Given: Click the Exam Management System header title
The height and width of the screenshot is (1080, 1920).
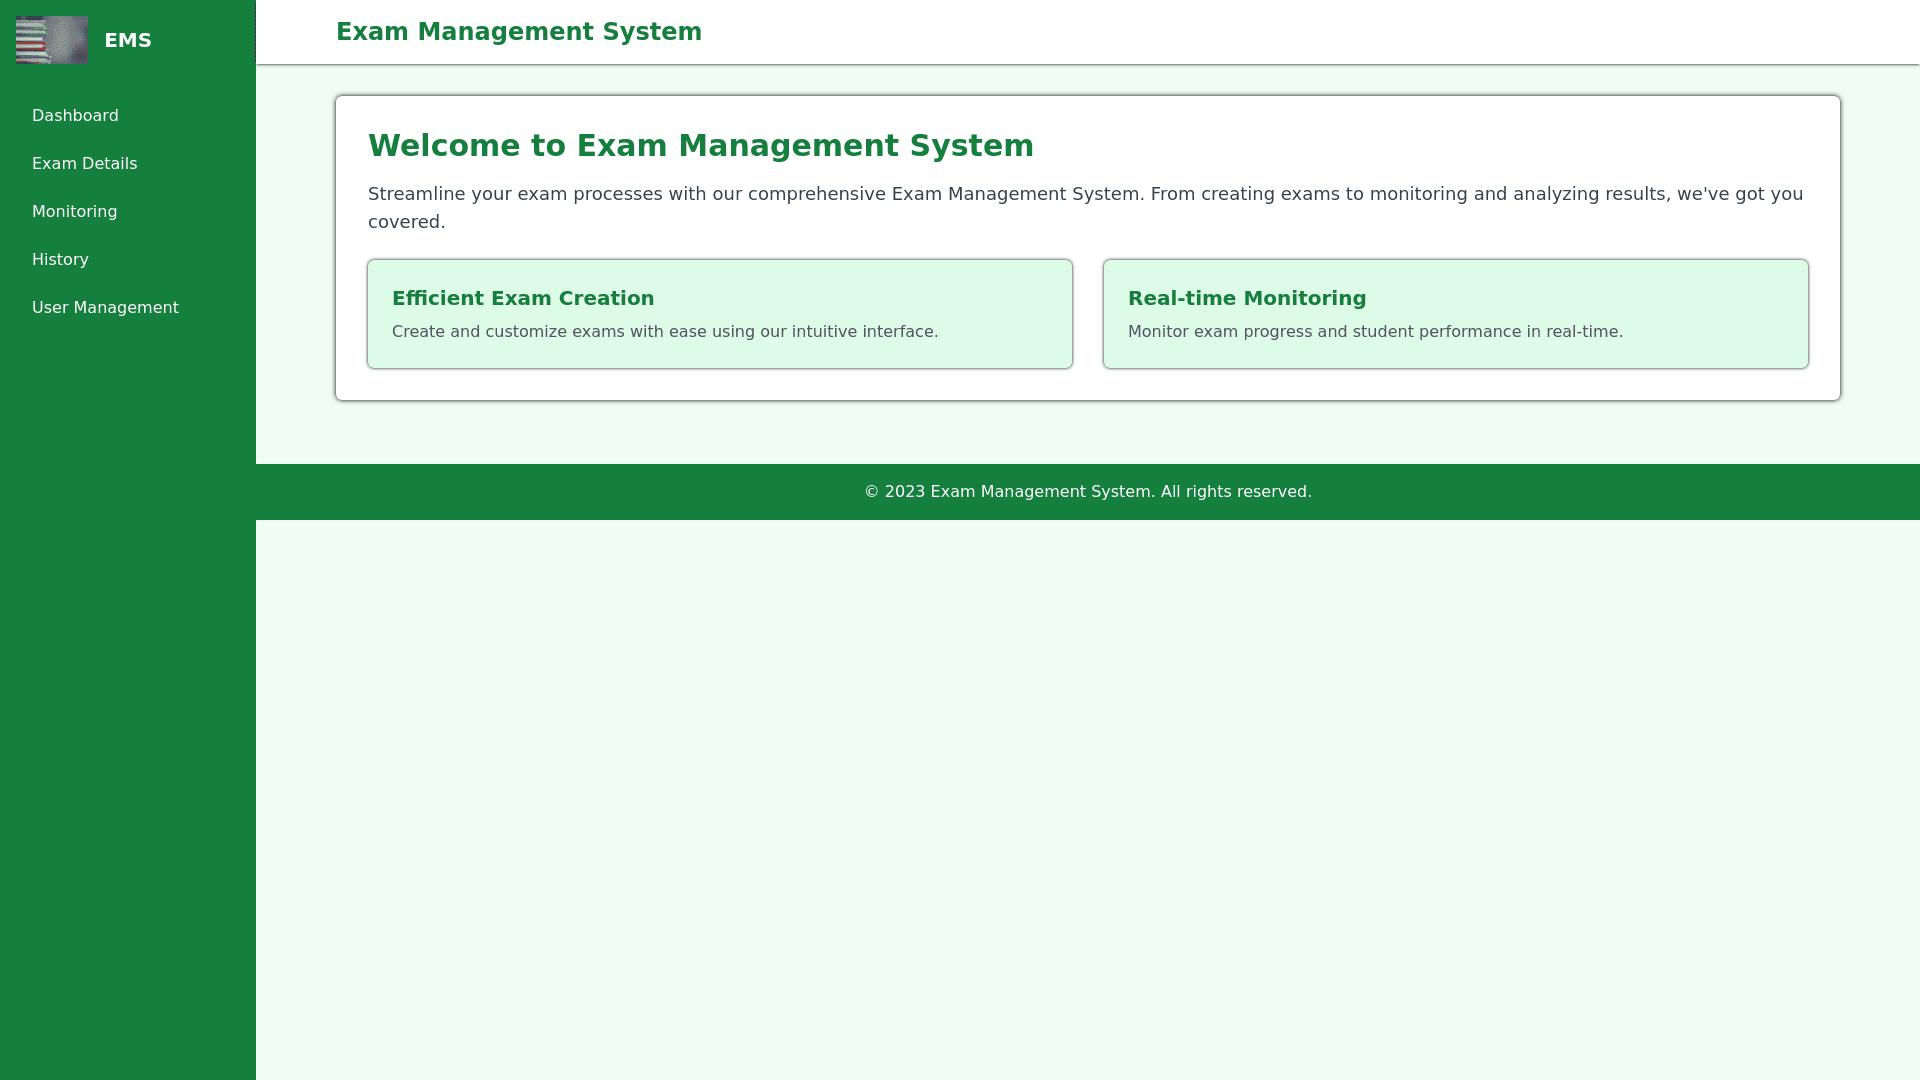Looking at the screenshot, I should click(x=518, y=32).
